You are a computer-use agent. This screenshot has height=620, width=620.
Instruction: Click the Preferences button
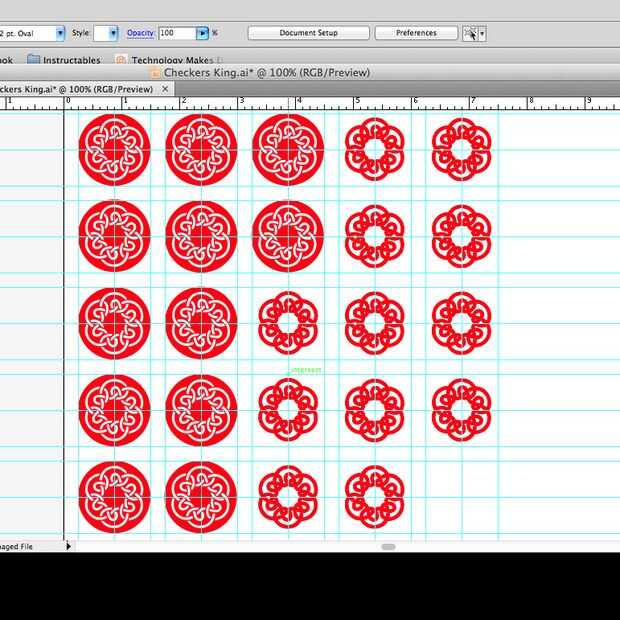click(x=416, y=33)
